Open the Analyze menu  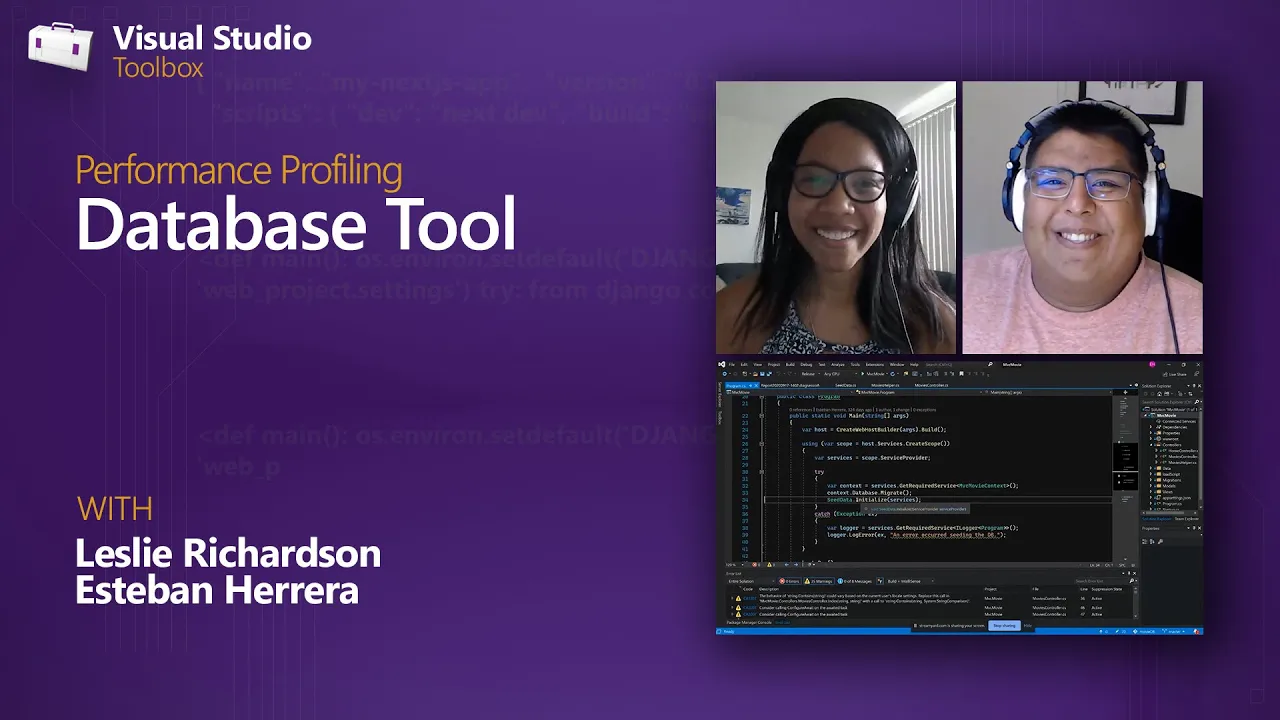837,365
